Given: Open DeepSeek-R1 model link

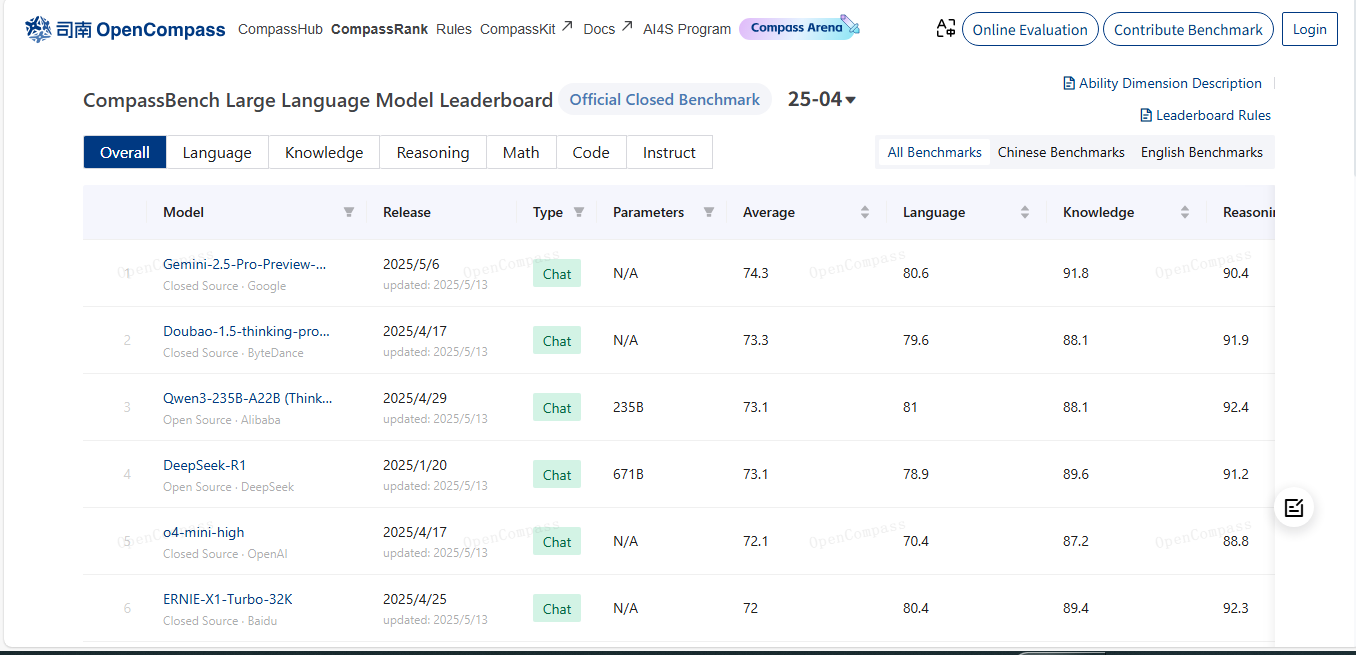Looking at the screenshot, I should click(204, 465).
